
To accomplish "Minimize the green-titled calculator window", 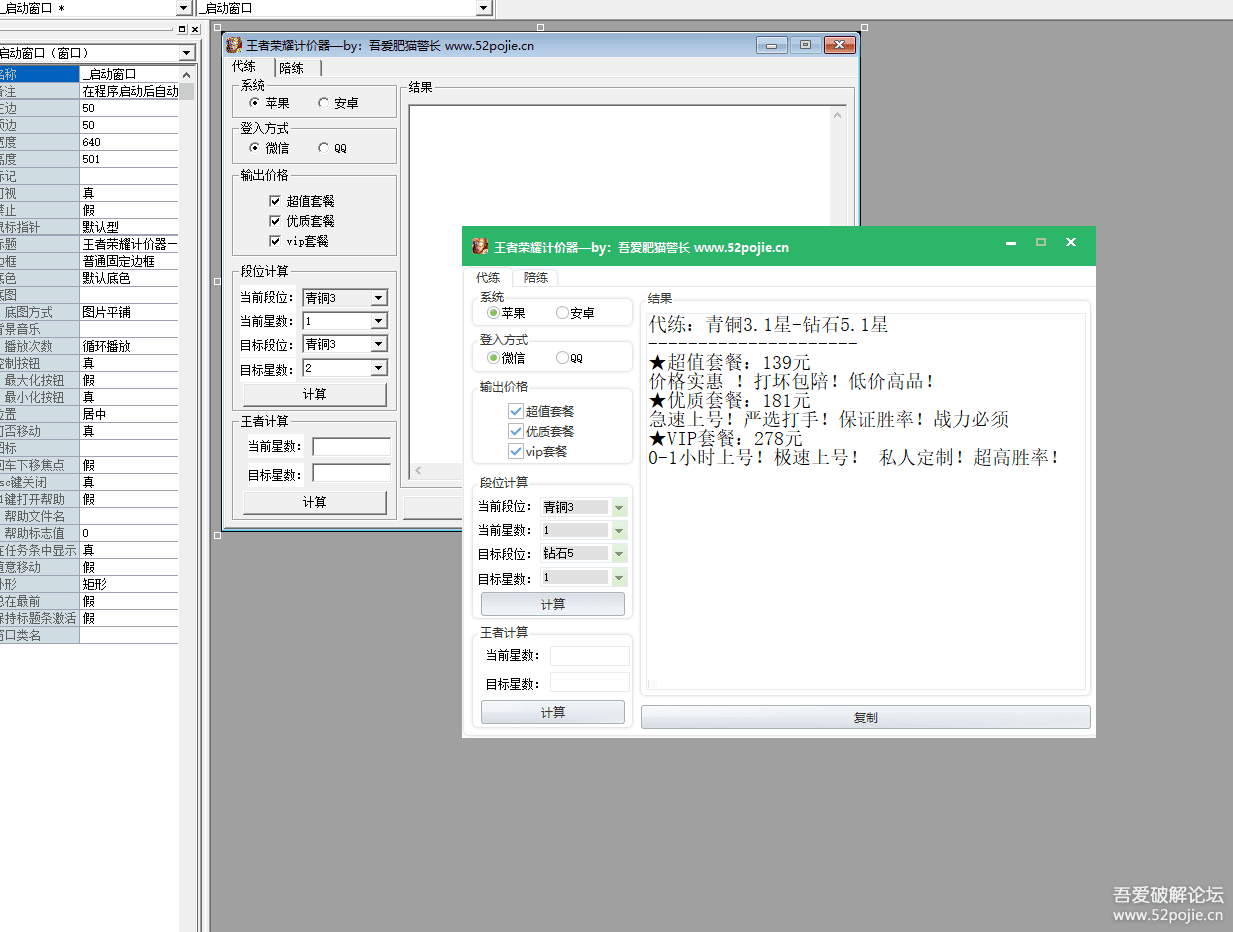I will coord(1011,243).
